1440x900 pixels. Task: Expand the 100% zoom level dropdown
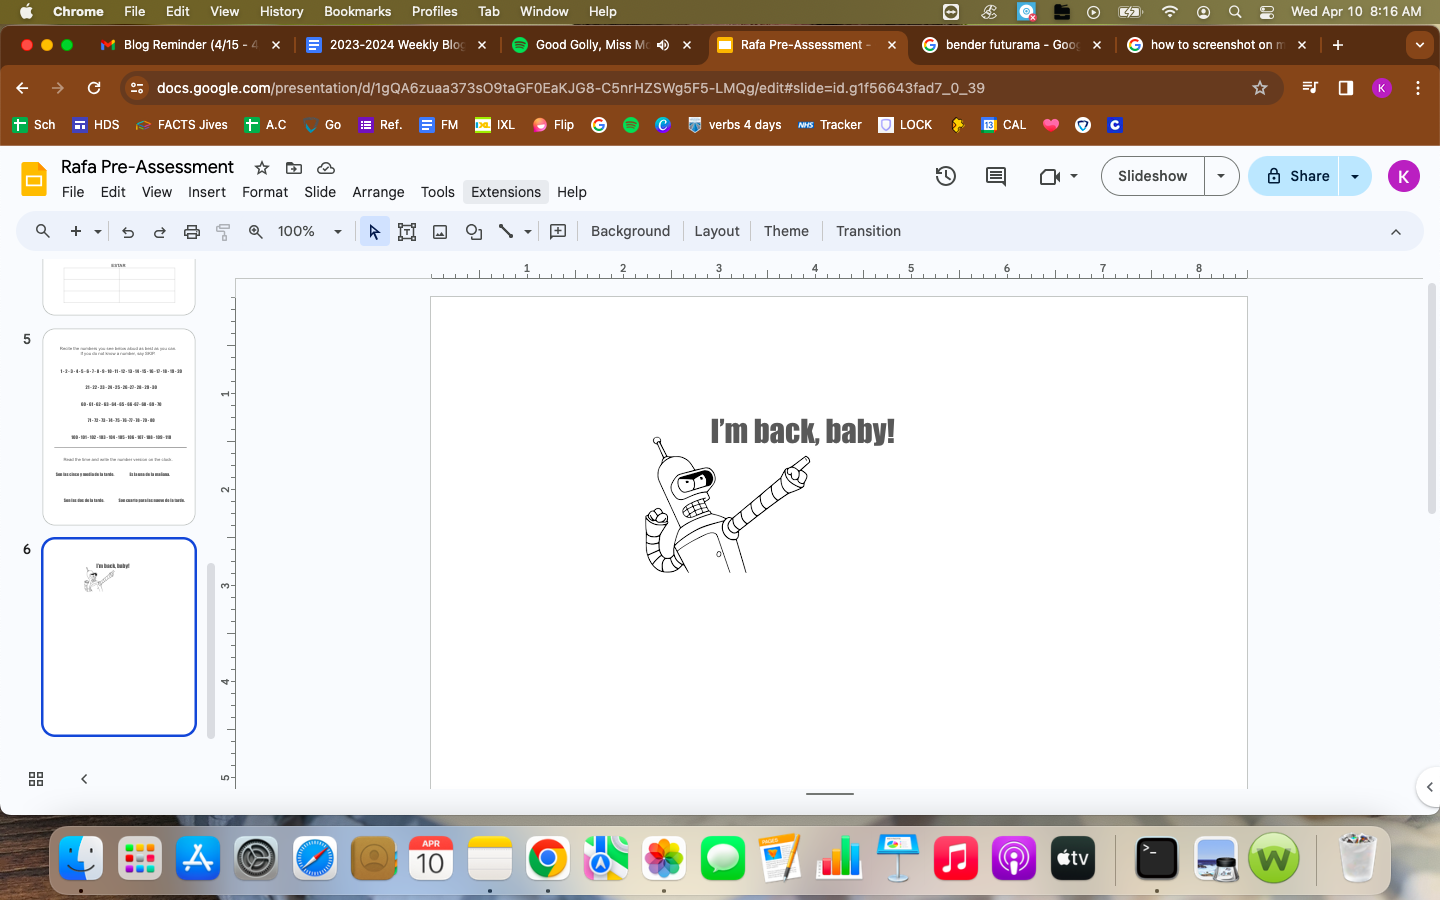pyautogui.click(x=338, y=231)
